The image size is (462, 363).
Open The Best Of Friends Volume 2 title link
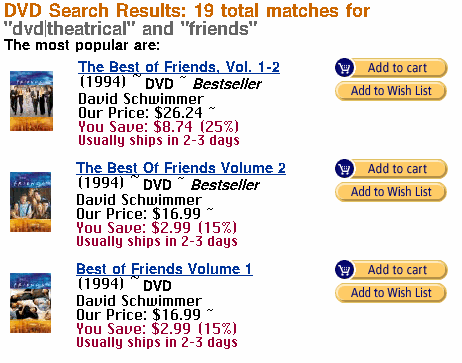click(181, 168)
